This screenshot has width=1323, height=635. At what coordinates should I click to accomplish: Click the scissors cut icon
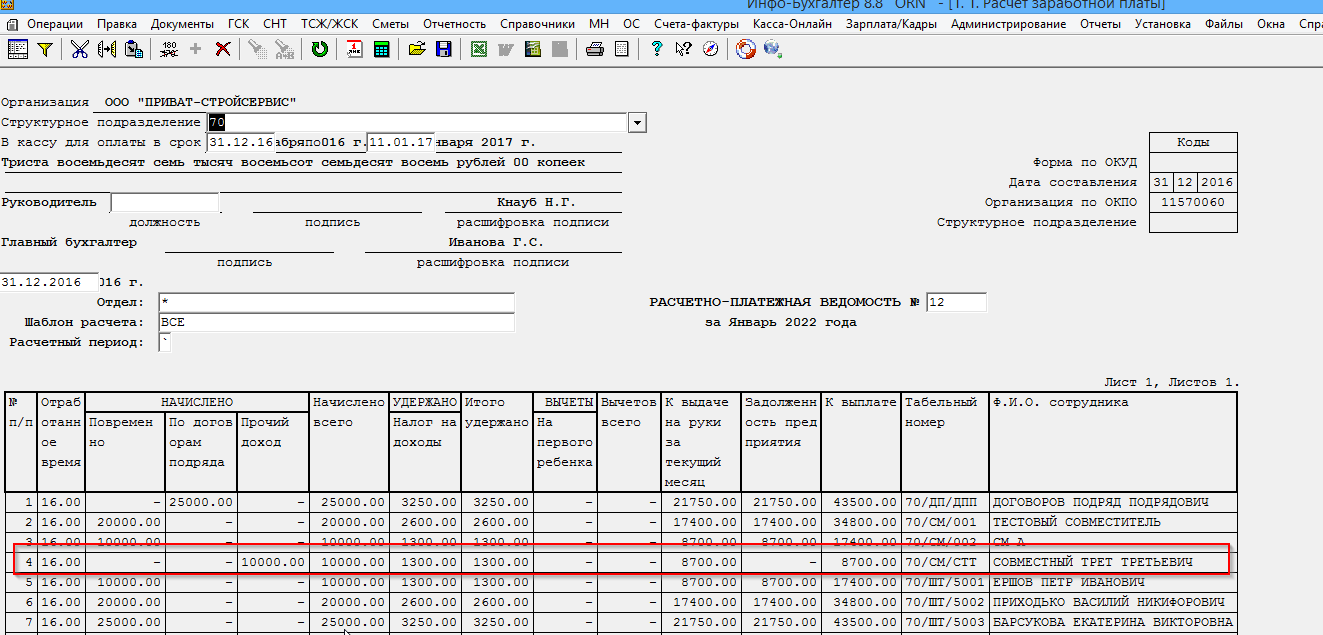click(80, 48)
